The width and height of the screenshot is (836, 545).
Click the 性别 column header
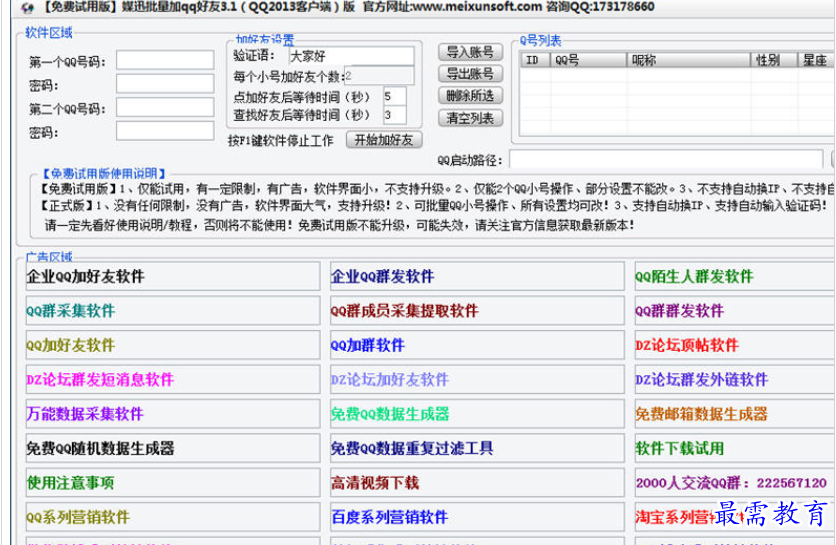[x=774, y=60]
